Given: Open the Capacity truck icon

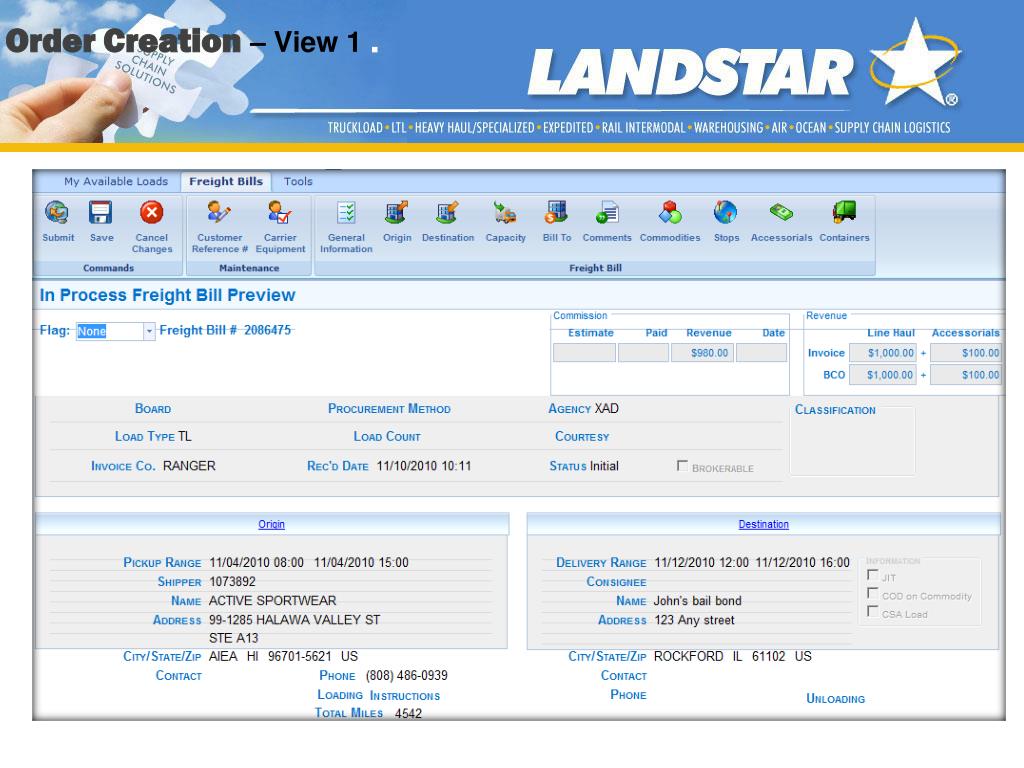Looking at the screenshot, I should click(505, 213).
